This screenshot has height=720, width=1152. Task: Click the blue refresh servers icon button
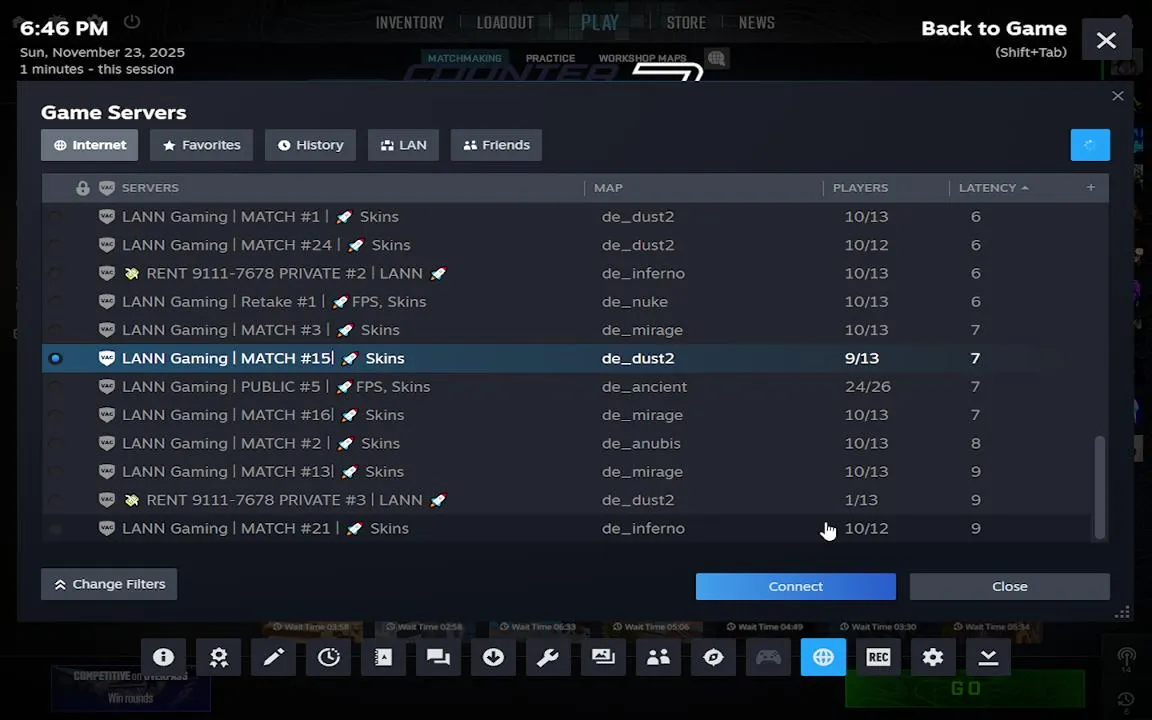tap(1090, 145)
